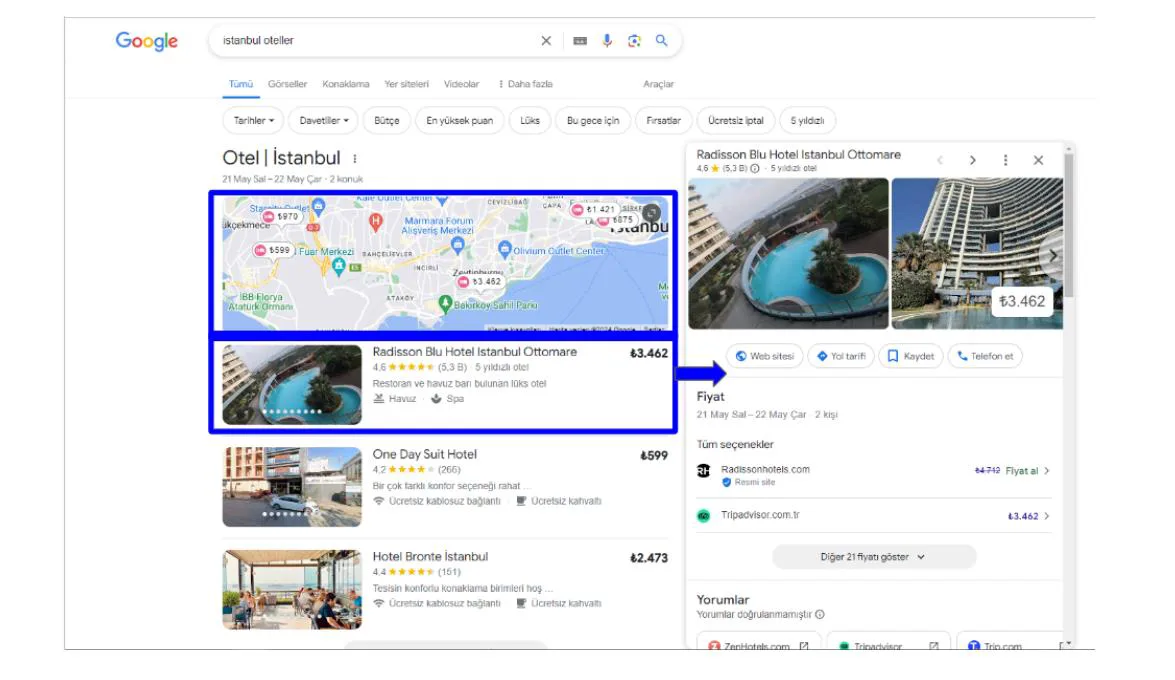Click the large pool photo in the hotel panel
The width and height of the screenshot is (1175, 680).
click(x=788, y=253)
